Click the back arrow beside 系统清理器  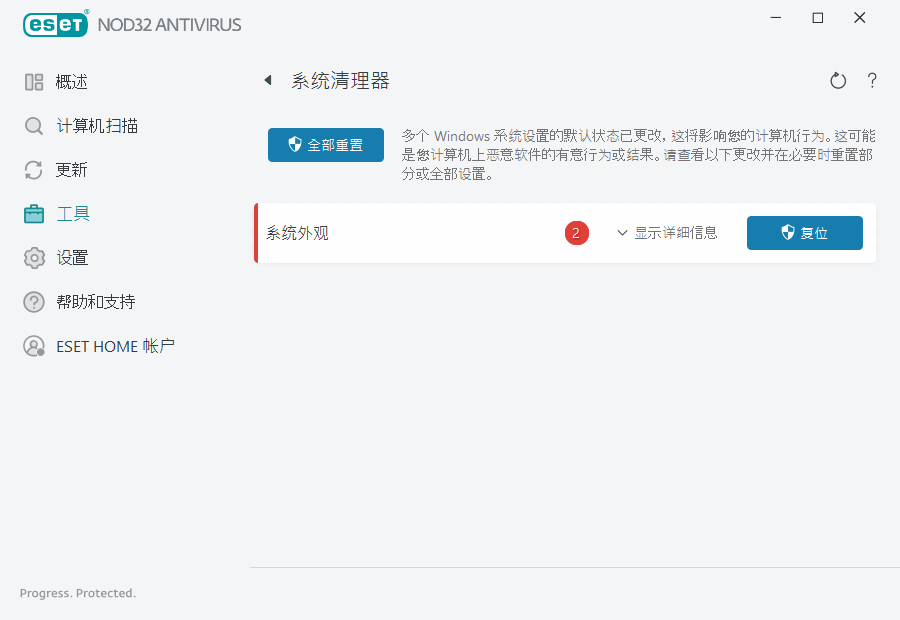click(x=267, y=80)
